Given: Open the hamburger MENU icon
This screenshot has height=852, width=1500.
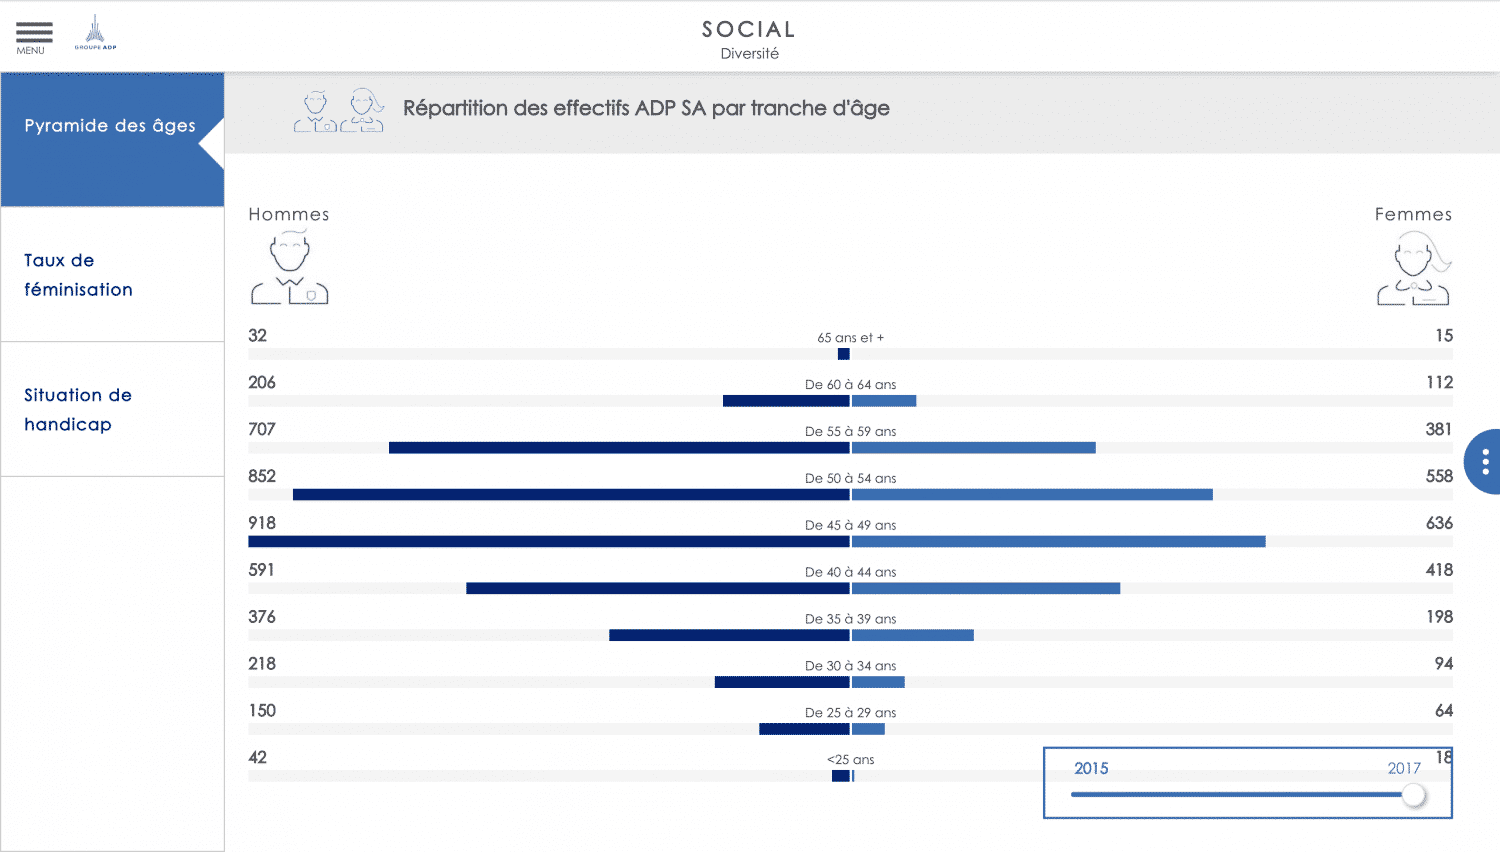Looking at the screenshot, I should [x=33, y=36].
